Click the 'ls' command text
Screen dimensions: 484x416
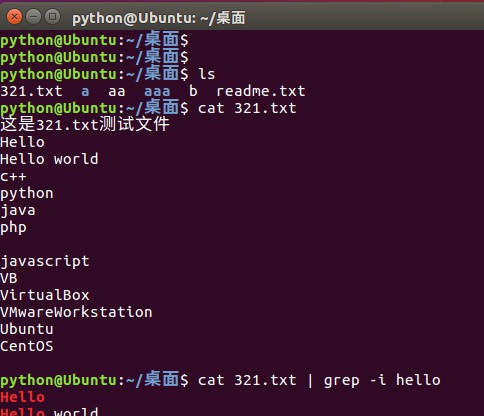(207, 74)
